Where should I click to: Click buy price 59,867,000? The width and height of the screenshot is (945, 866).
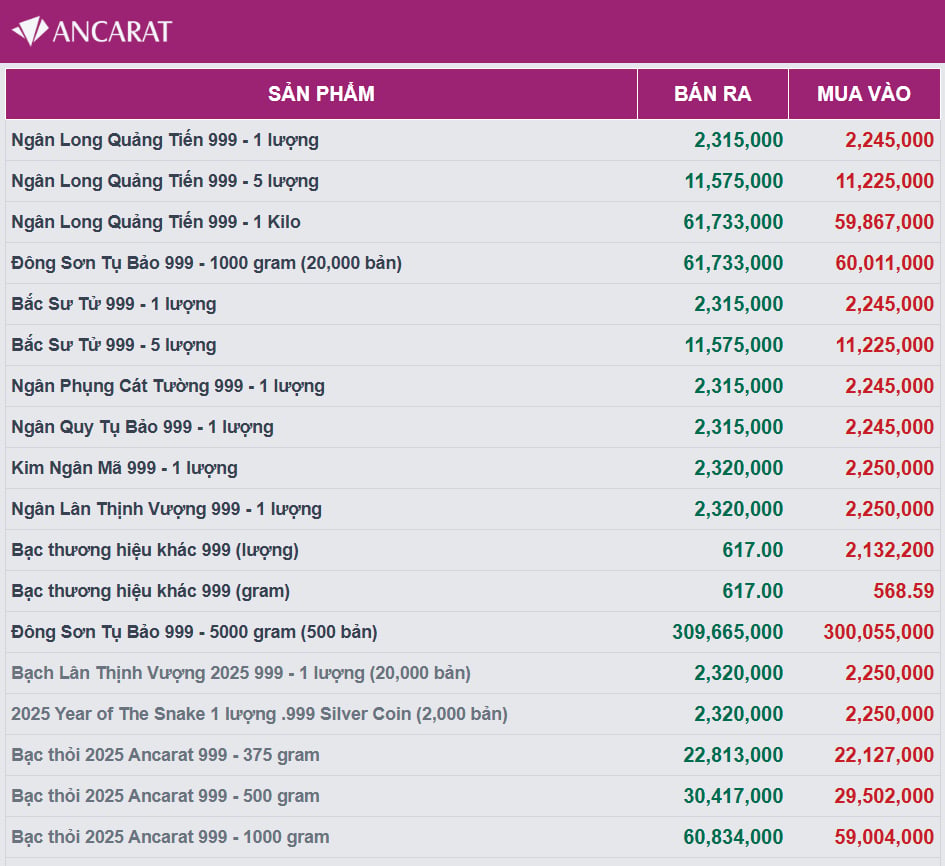pos(884,222)
